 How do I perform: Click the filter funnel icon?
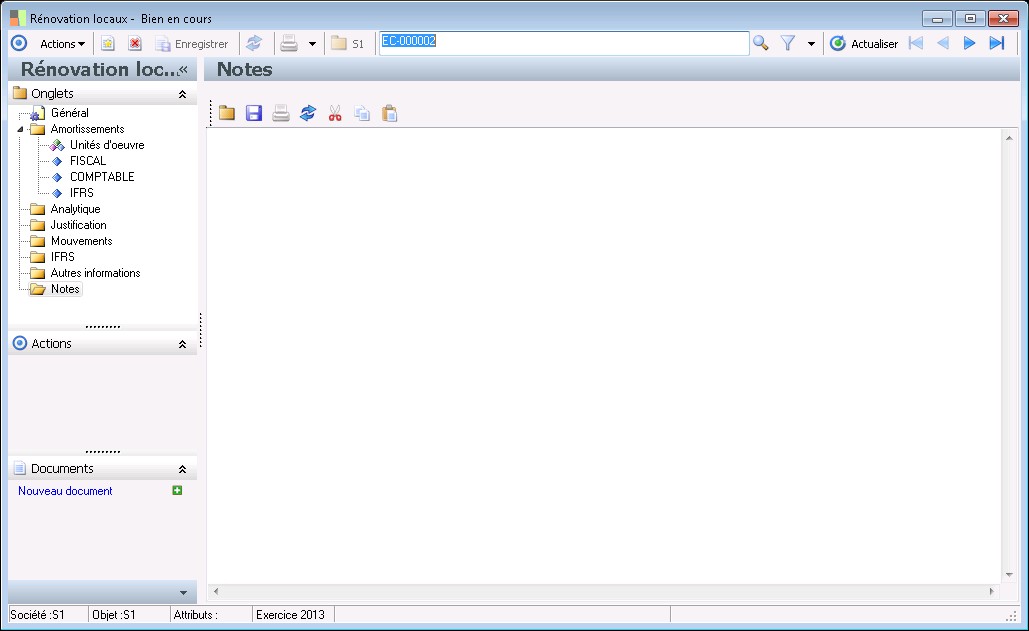(x=788, y=44)
